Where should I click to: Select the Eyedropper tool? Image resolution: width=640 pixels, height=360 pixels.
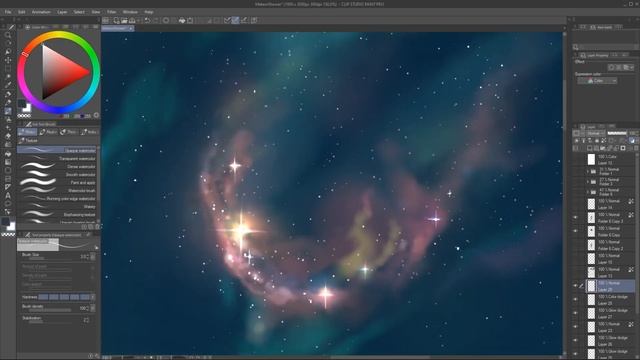tap(8, 85)
